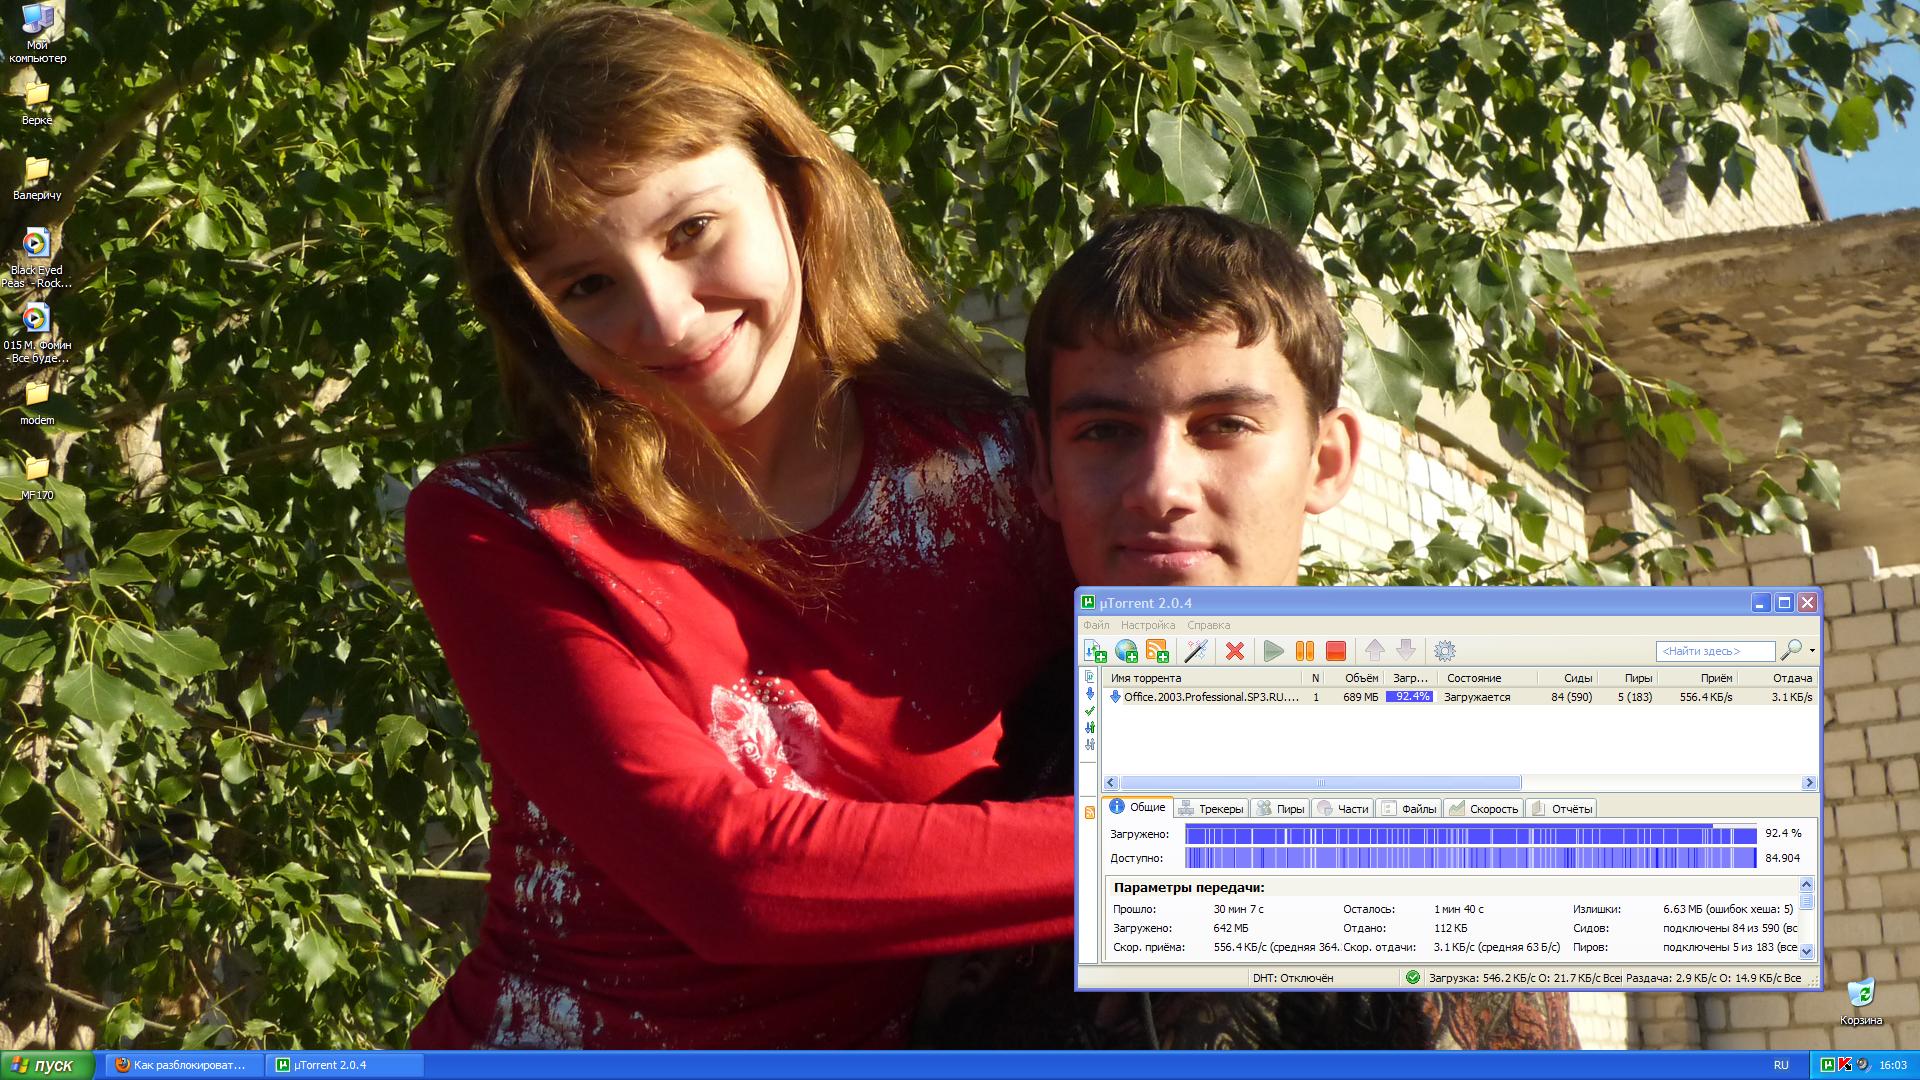The height and width of the screenshot is (1080, 1920).
Task: Click in the Найти здесь search field
Action: 1714,651
